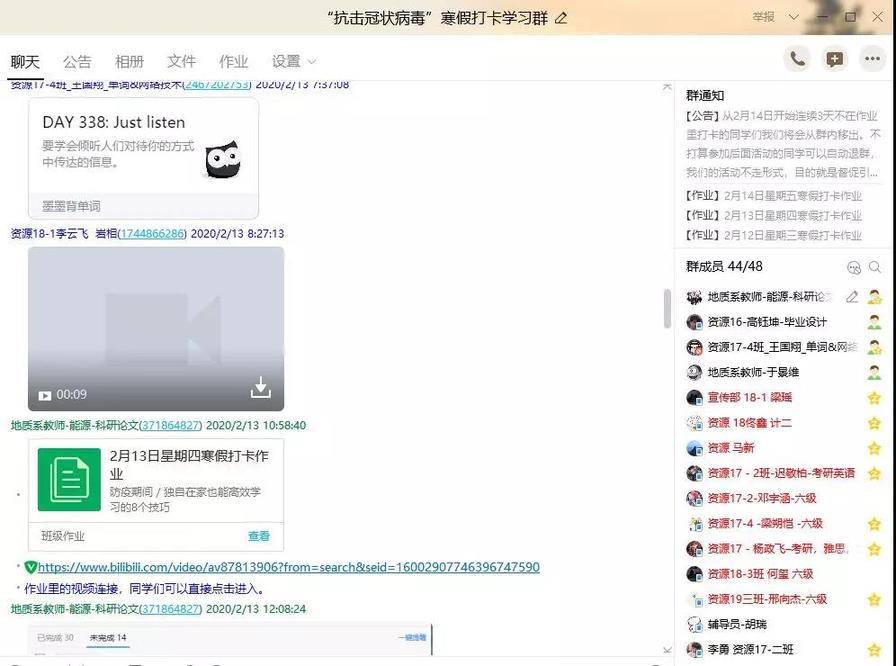This screenshot has height=666, width=896.
Task: Open the more options ellipsis menu
Action: (873, 60)
